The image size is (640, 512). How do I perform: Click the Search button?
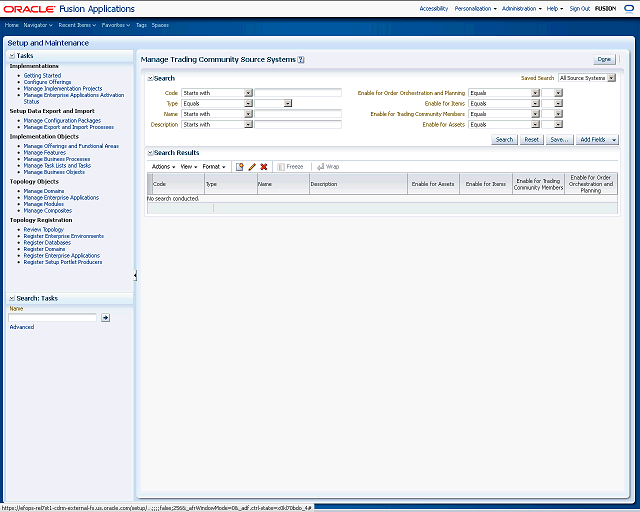504,140
